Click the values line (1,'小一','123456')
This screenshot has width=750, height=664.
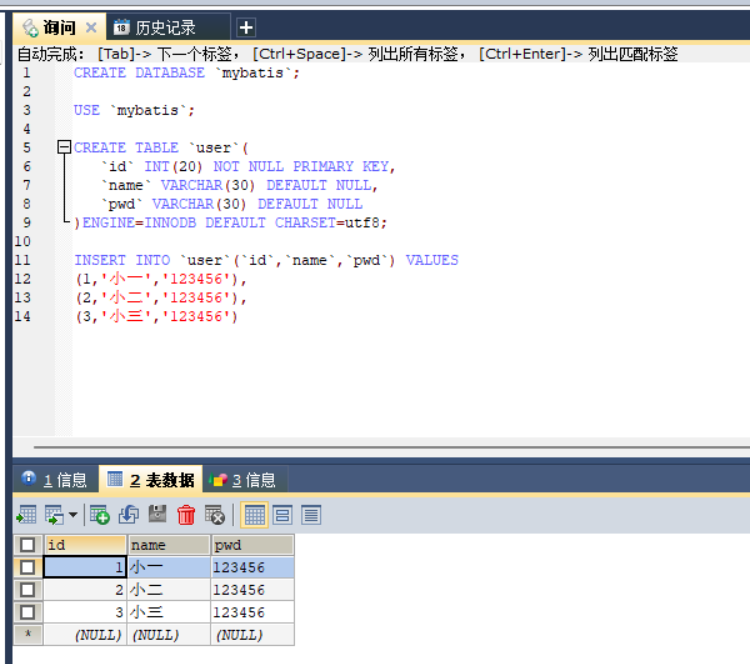coord(161,279)
